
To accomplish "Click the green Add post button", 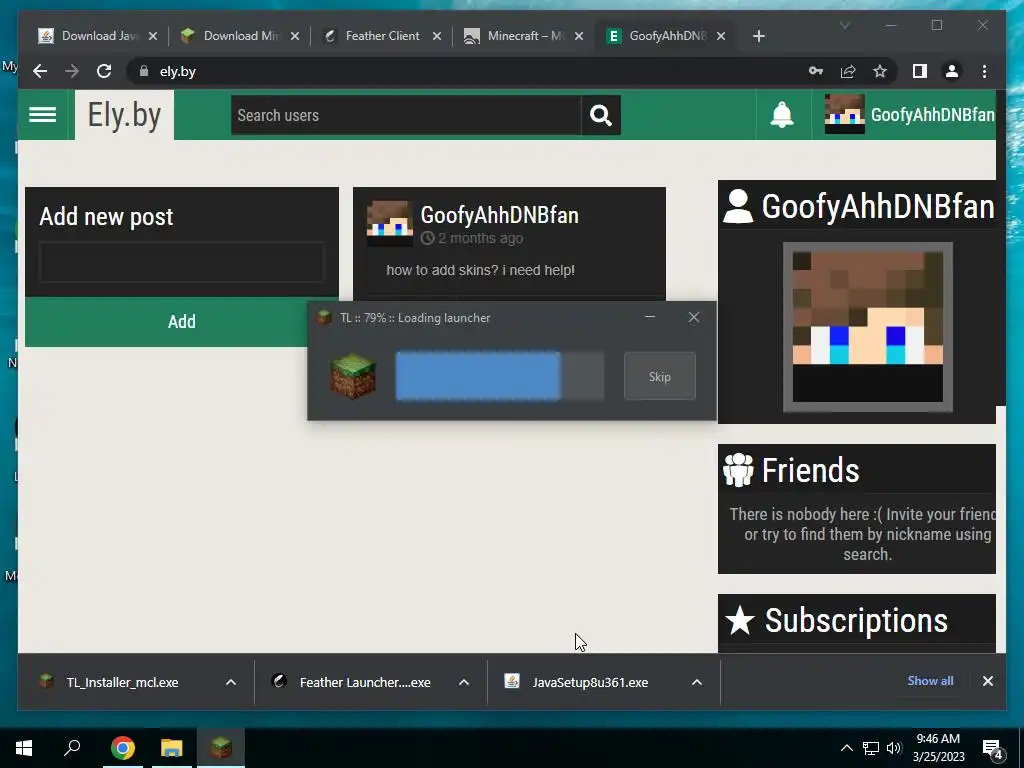I will click(182, 321).
